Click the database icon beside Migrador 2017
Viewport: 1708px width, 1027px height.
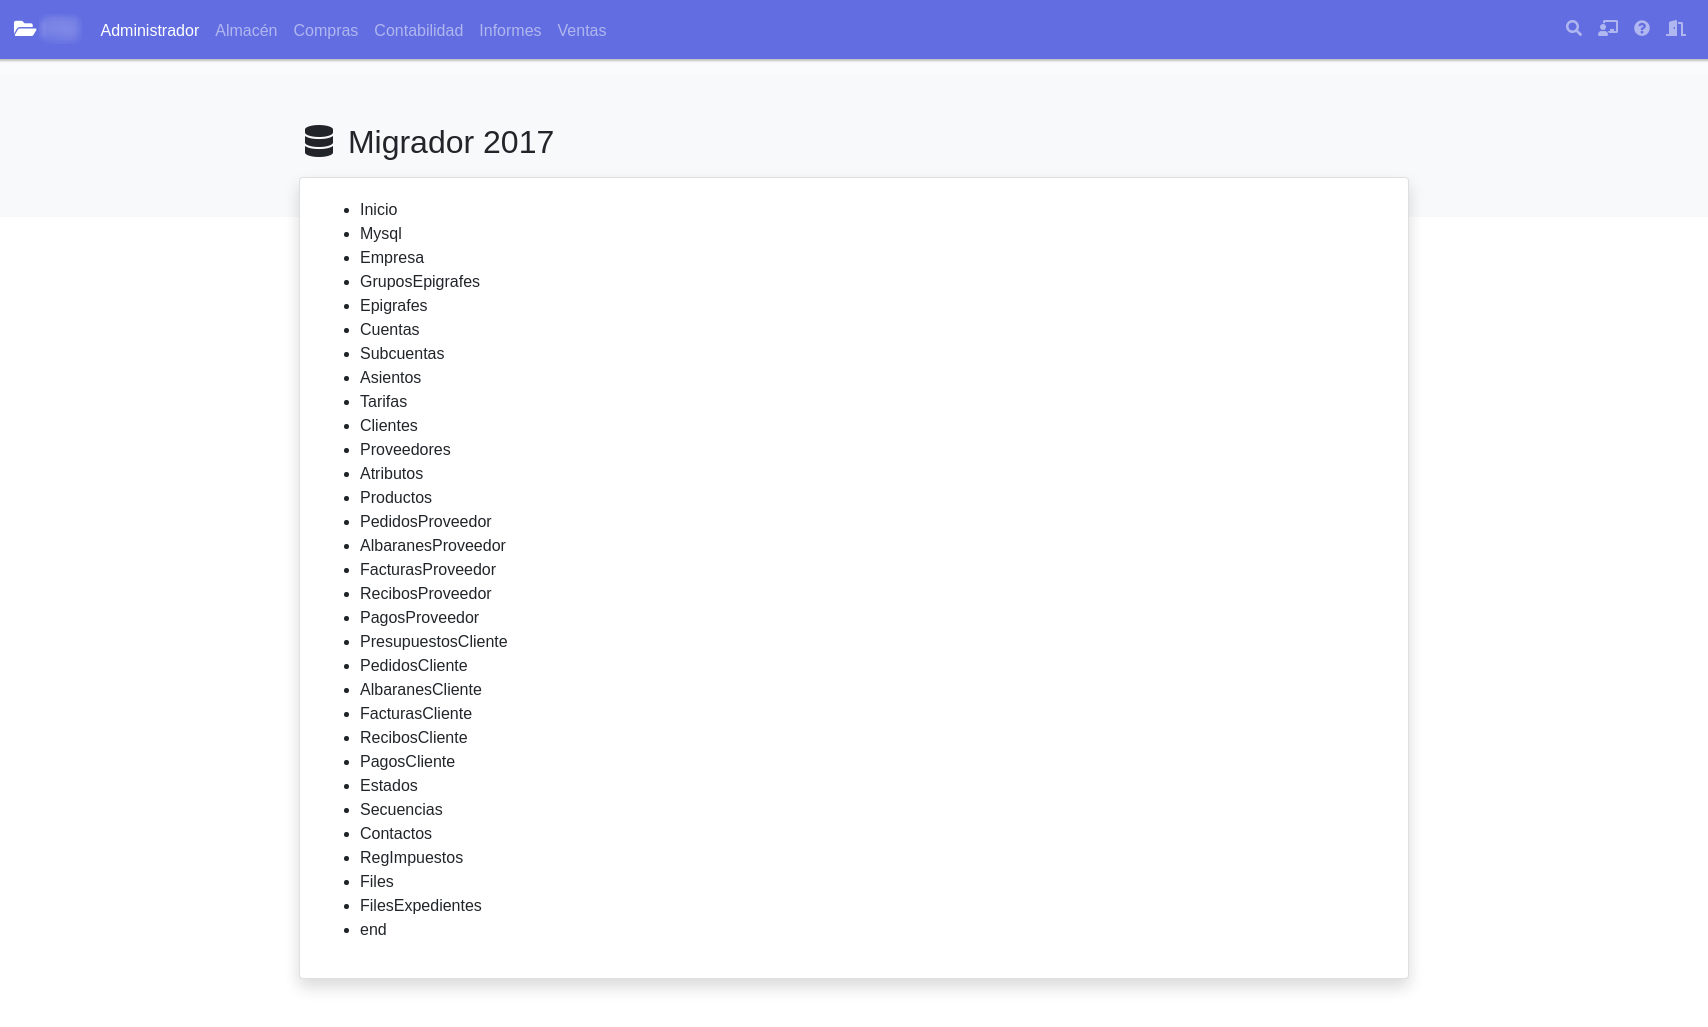point(319,141)
